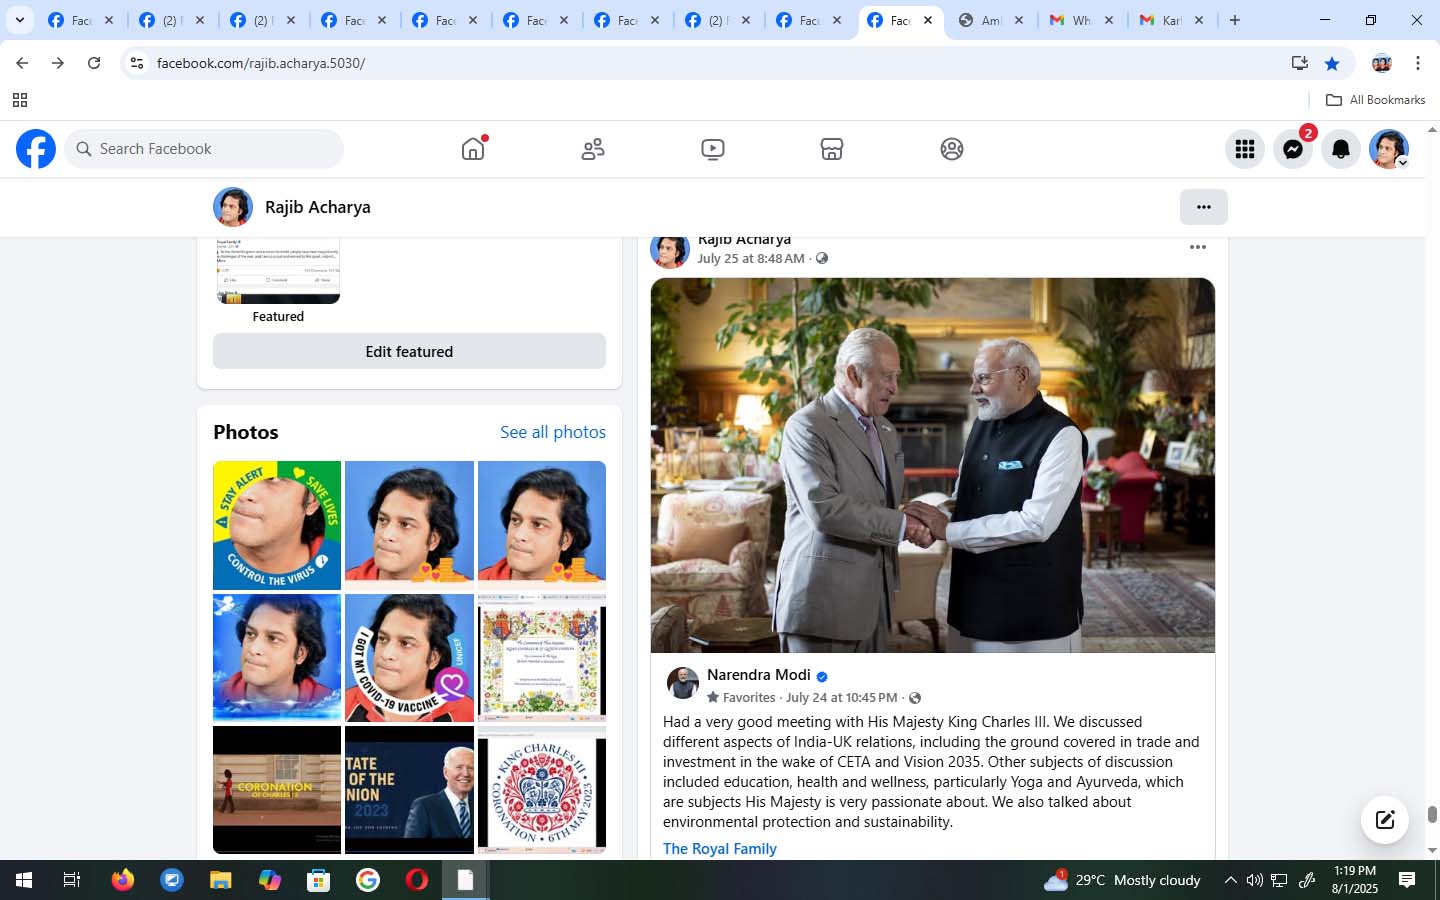Open coronation invitation photo thumbnail
The image size is (1440, 900).
pyautogui.click(x=542, y=658)
